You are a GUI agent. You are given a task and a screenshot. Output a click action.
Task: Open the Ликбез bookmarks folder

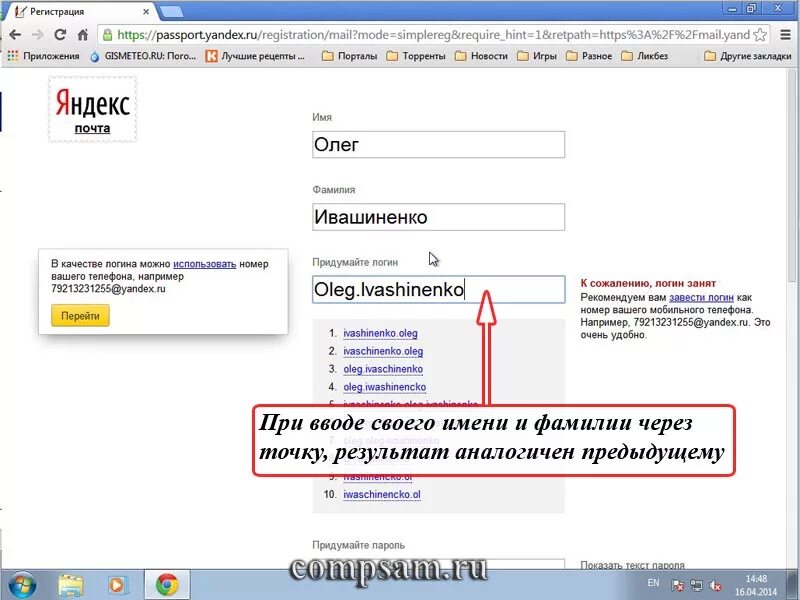[645, 56]
